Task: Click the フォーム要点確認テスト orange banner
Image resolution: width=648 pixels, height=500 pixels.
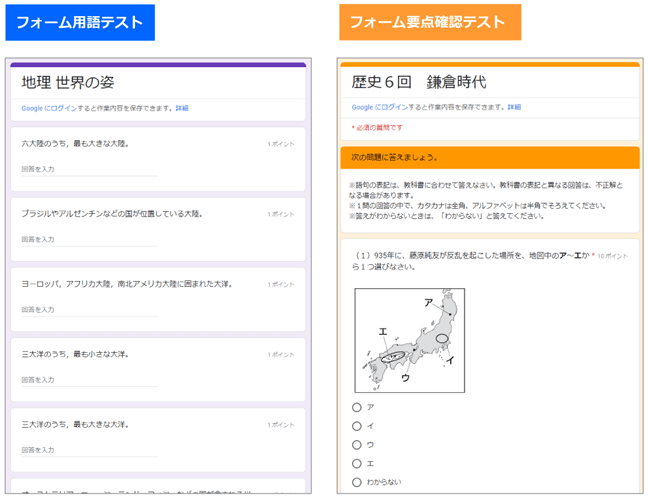Action: (430, 22)
